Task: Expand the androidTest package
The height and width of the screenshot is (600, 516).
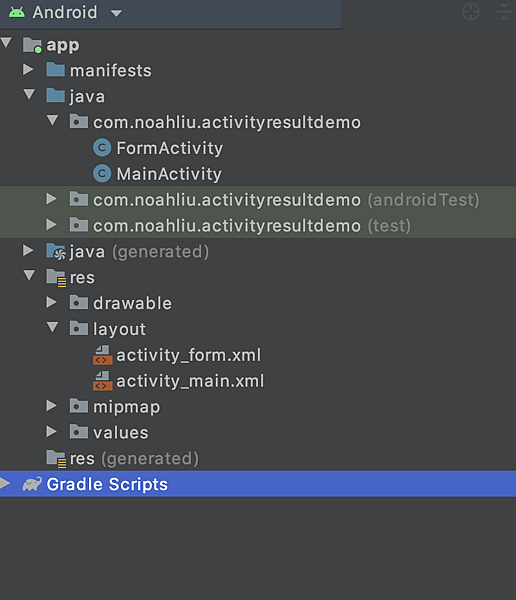Action: tap(51, 199)
